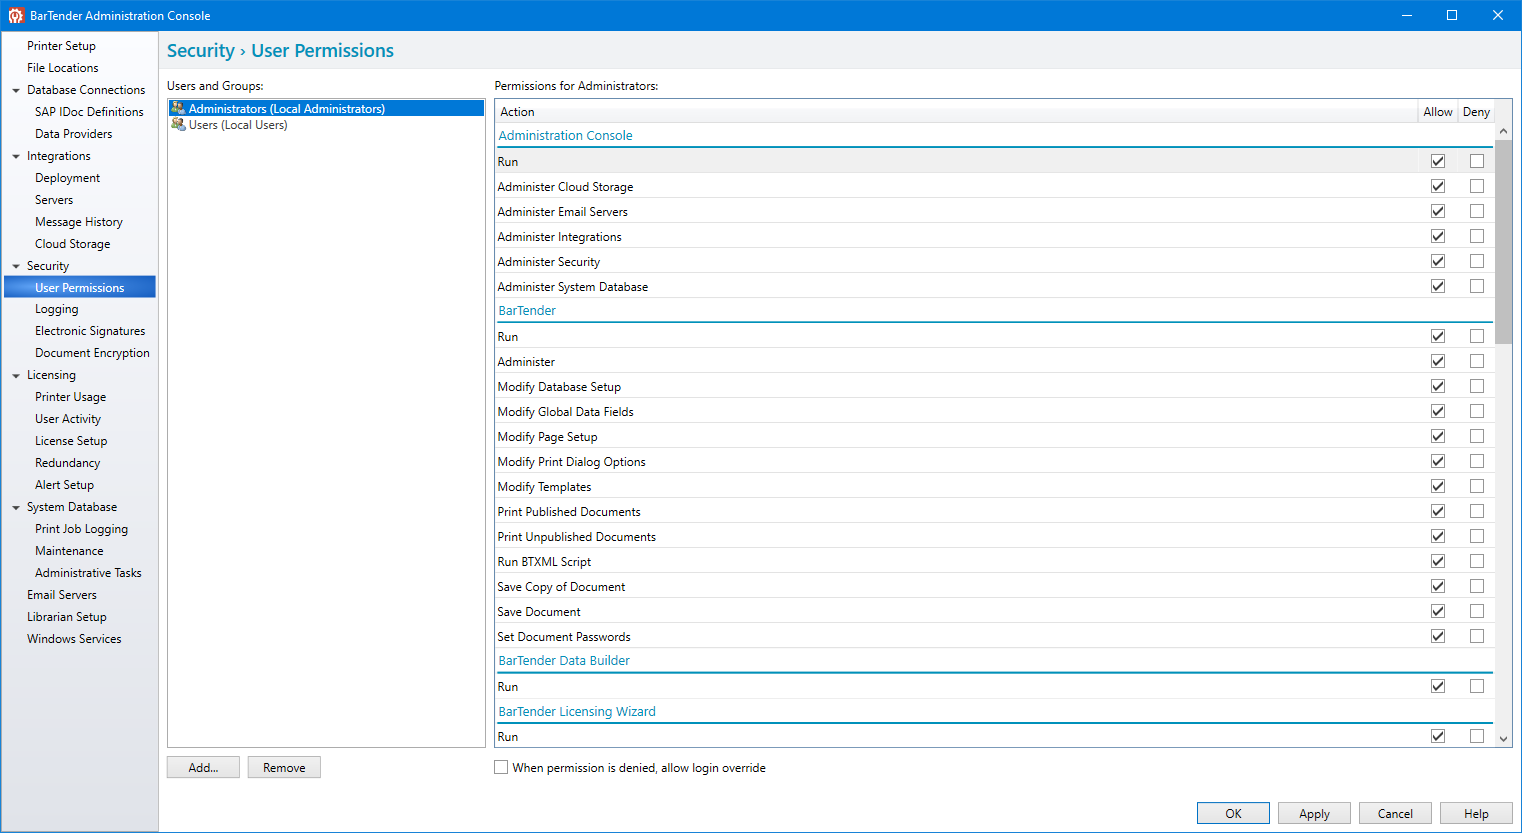Click the Administrators group icon
This screenshot has height=833, width=1522.
coord(178,108)
